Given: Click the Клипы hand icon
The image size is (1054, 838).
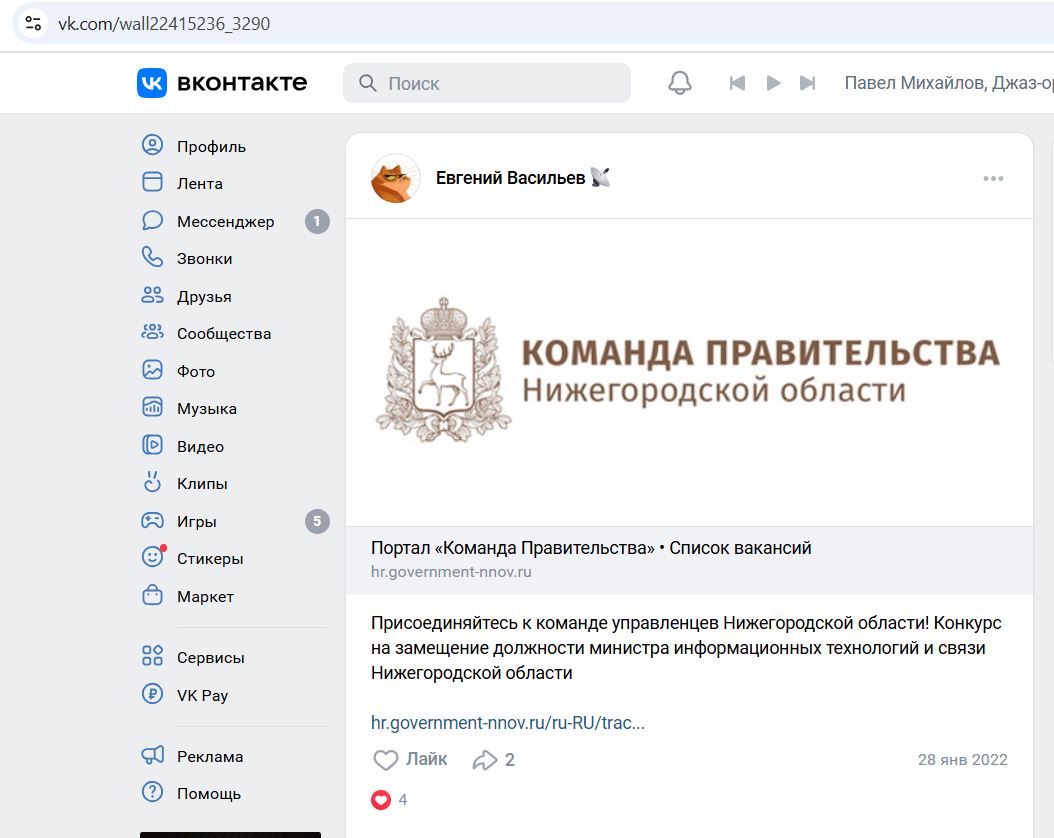Looking at the screenshot, I should point(153,482).
